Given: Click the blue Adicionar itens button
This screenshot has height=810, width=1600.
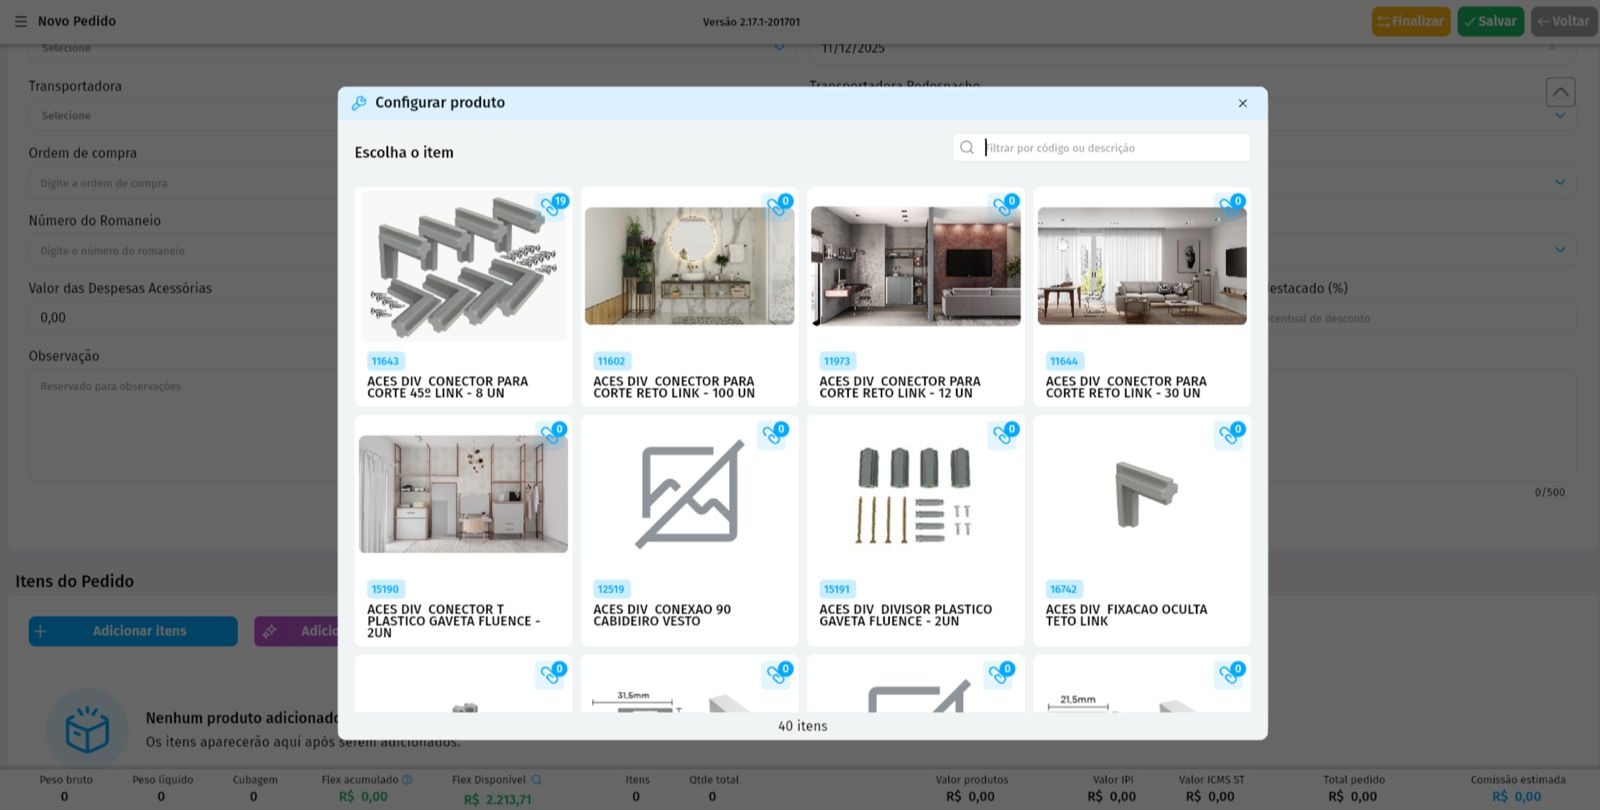Looking at the screenshot, I should click(133, 631).
